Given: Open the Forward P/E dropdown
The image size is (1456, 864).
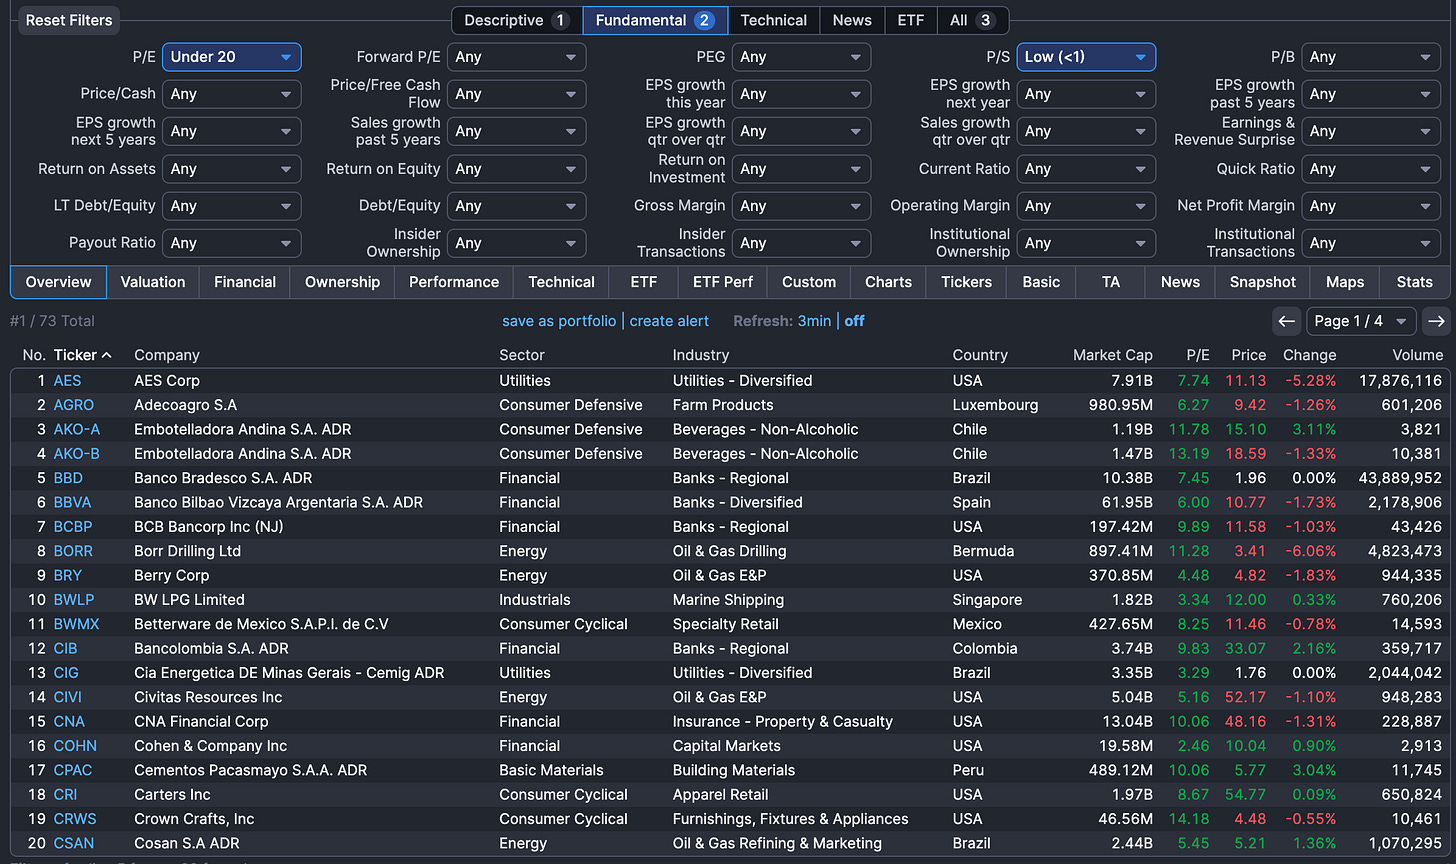Looking at the screenshot, I should (x=516, y=57).
